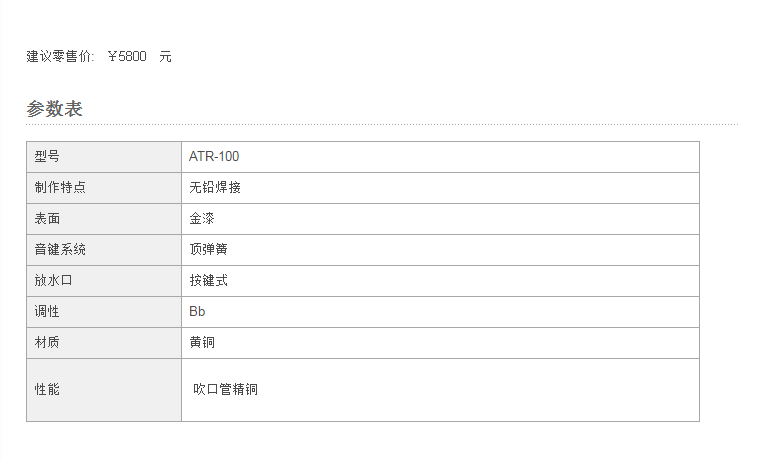
Task: Select the 性能 row label
Action: (x=104, y=390)
